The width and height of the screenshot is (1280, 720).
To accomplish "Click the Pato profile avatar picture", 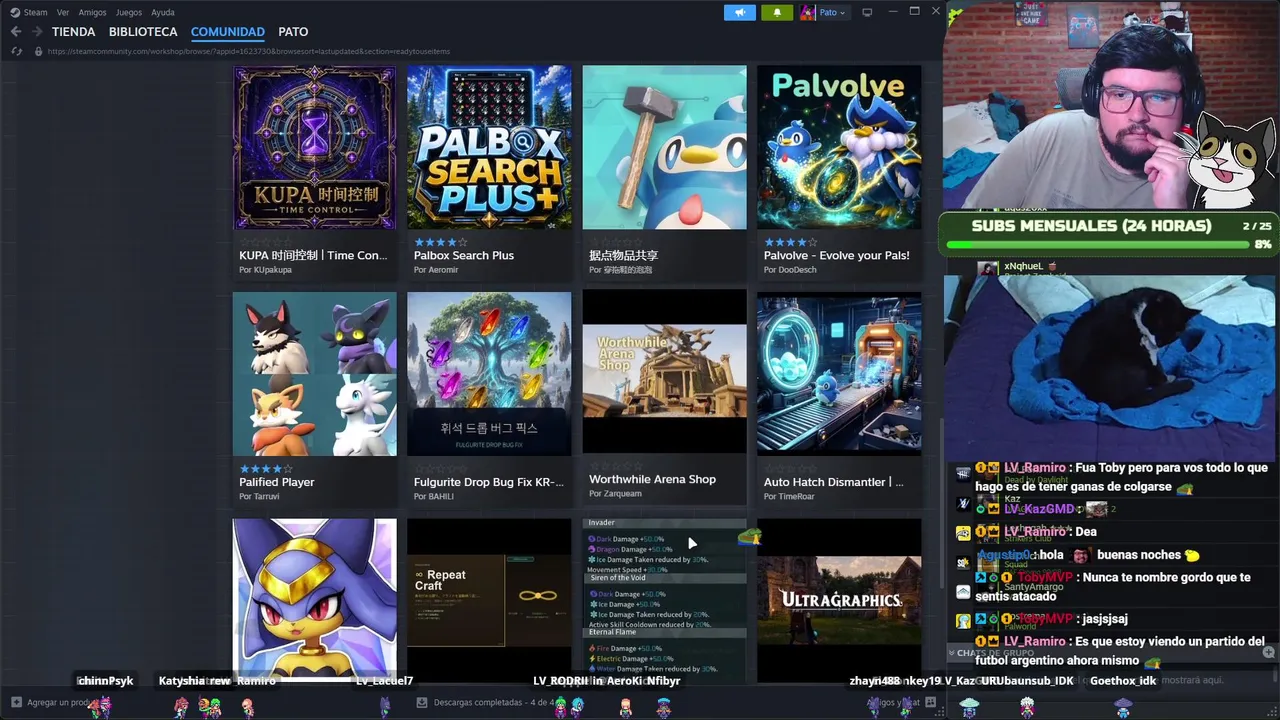I will [807, 12].
